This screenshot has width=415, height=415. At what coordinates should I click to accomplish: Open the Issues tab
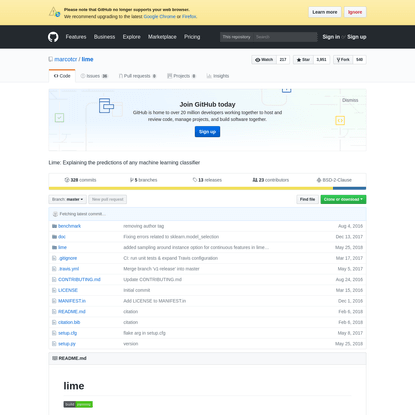[x=94, y=76]
